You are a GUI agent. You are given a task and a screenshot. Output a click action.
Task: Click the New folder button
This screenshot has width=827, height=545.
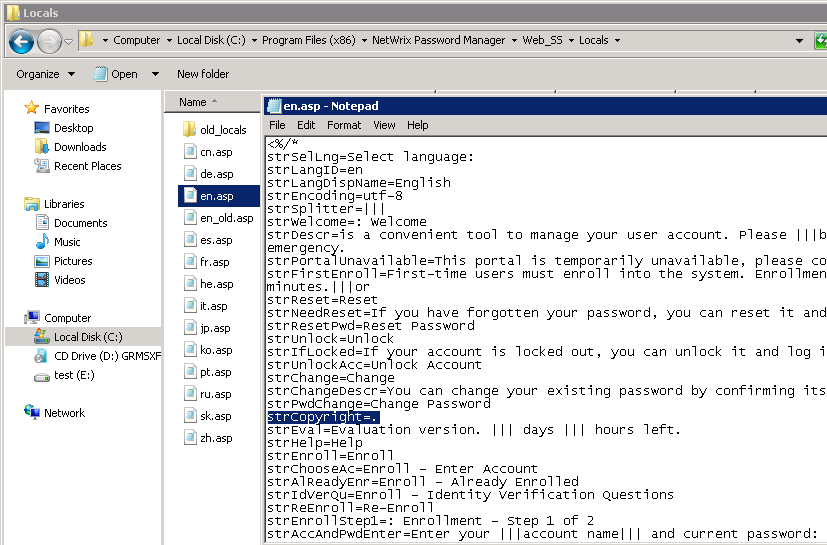tap(203, 74)
